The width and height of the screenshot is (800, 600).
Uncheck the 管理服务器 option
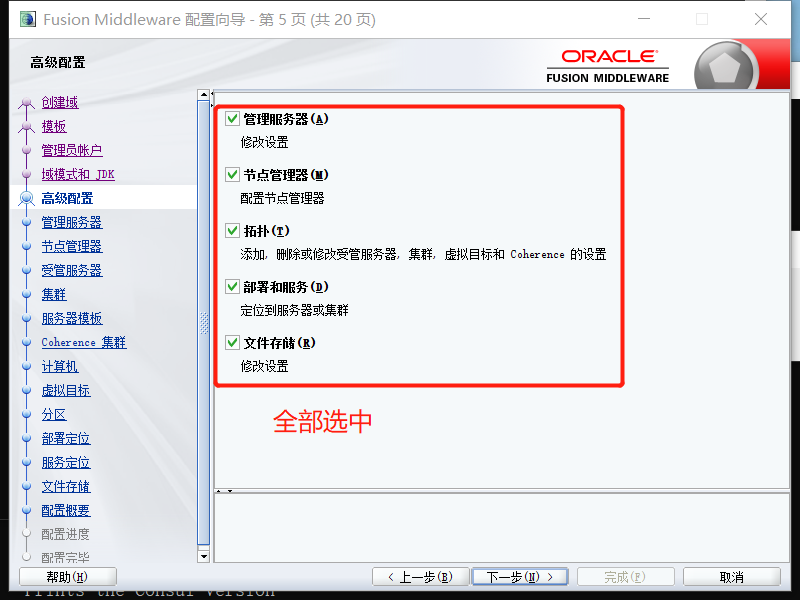[232, 118]
